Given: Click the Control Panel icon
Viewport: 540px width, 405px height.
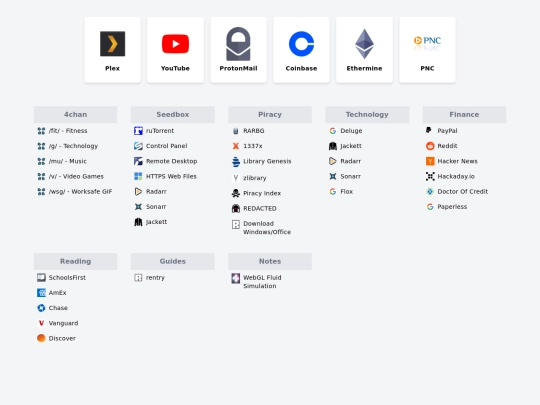Looking at the screenshot, I should [138, 146].
